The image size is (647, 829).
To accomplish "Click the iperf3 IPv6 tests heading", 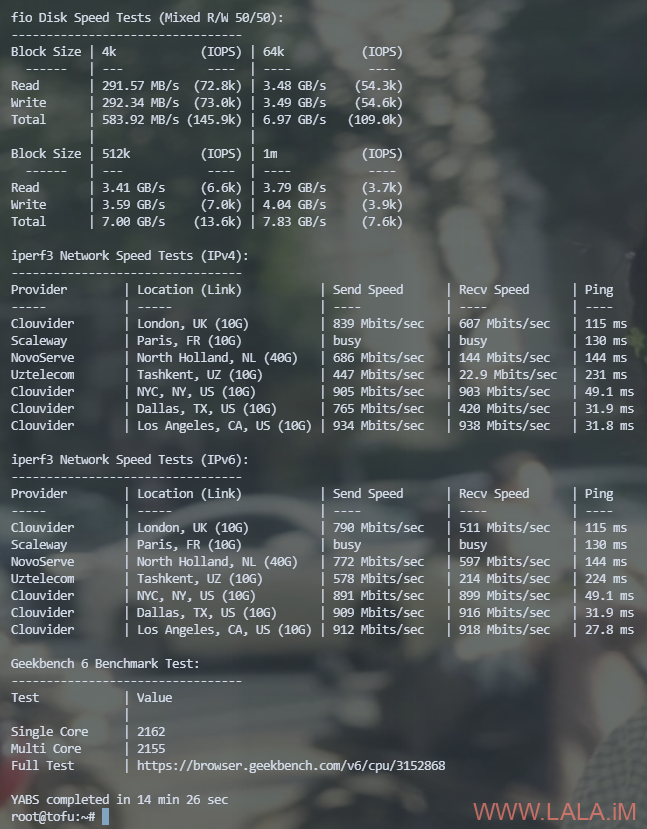I will pos(130,460).
